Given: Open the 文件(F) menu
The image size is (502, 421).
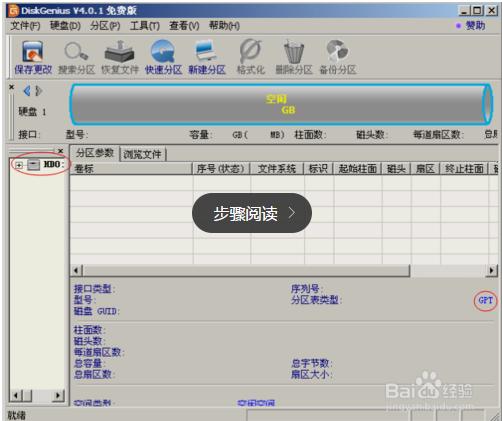Looking at the screenshot, I should click(25, 26).
